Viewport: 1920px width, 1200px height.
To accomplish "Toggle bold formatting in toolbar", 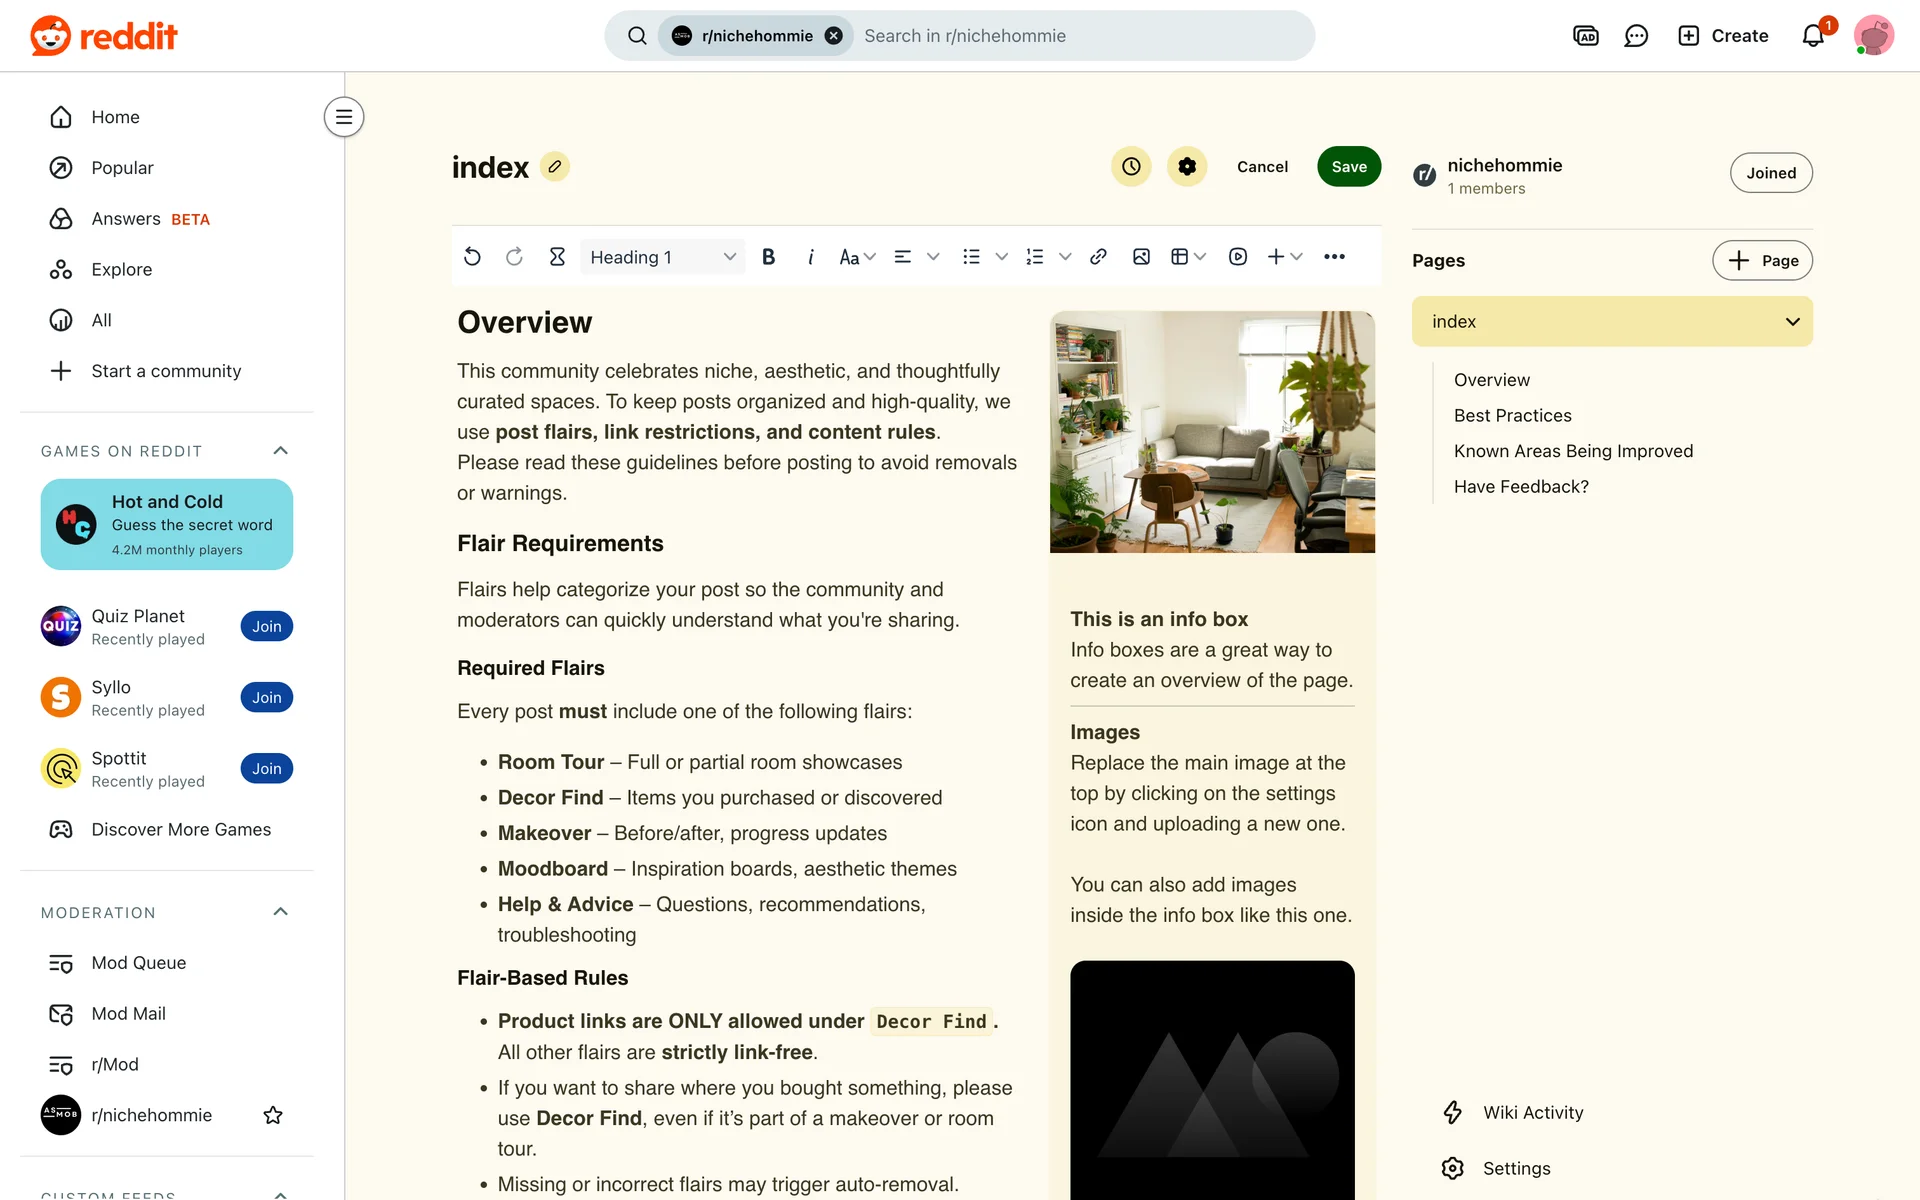I will pyautogui.click(x=768, y=257).
